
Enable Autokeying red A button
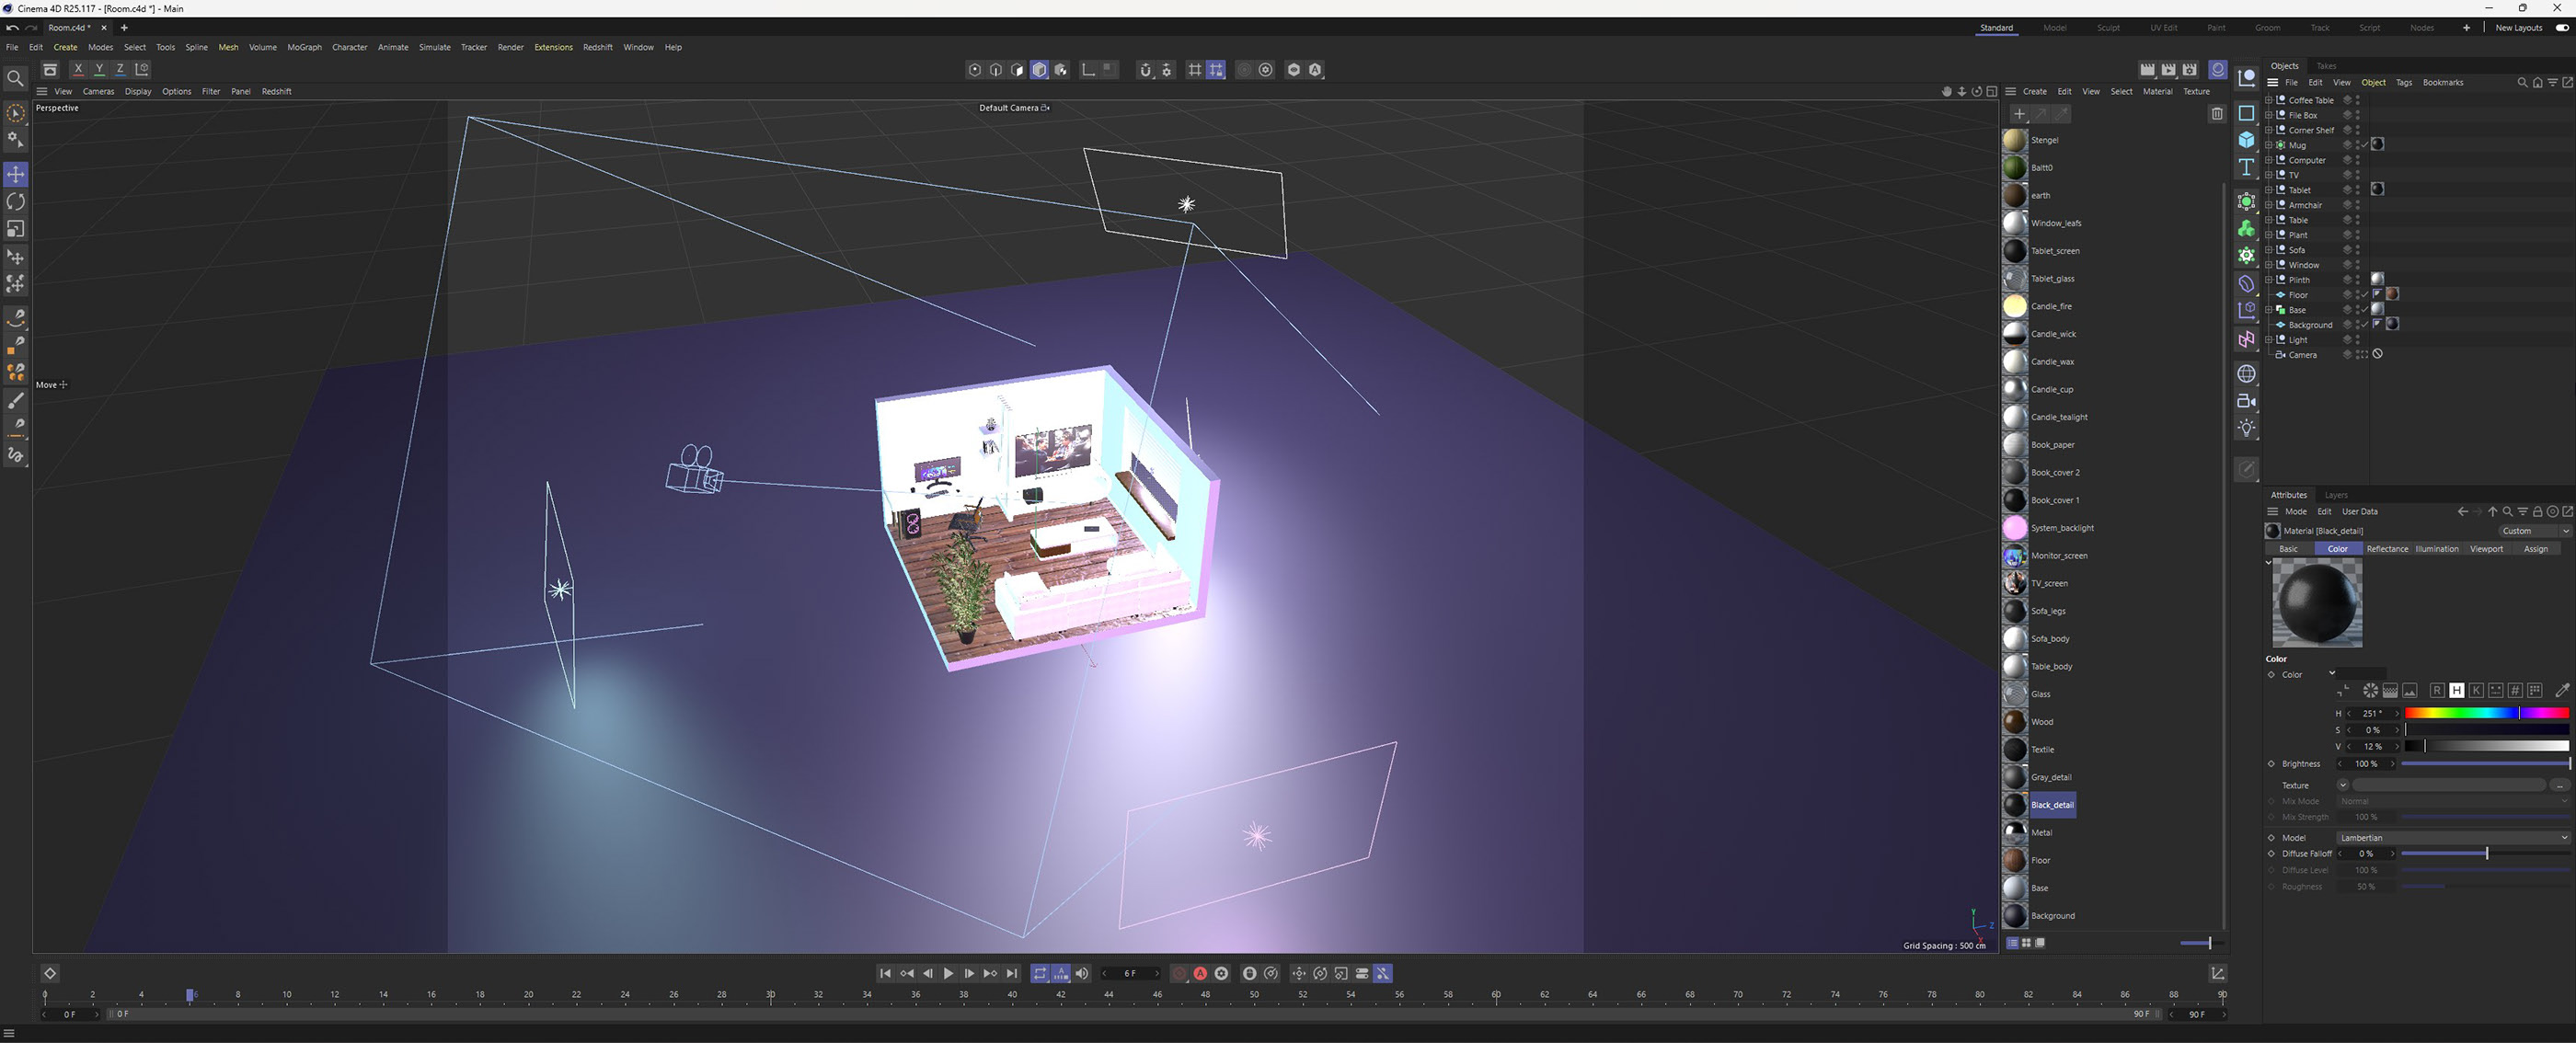click(1200, 973)
